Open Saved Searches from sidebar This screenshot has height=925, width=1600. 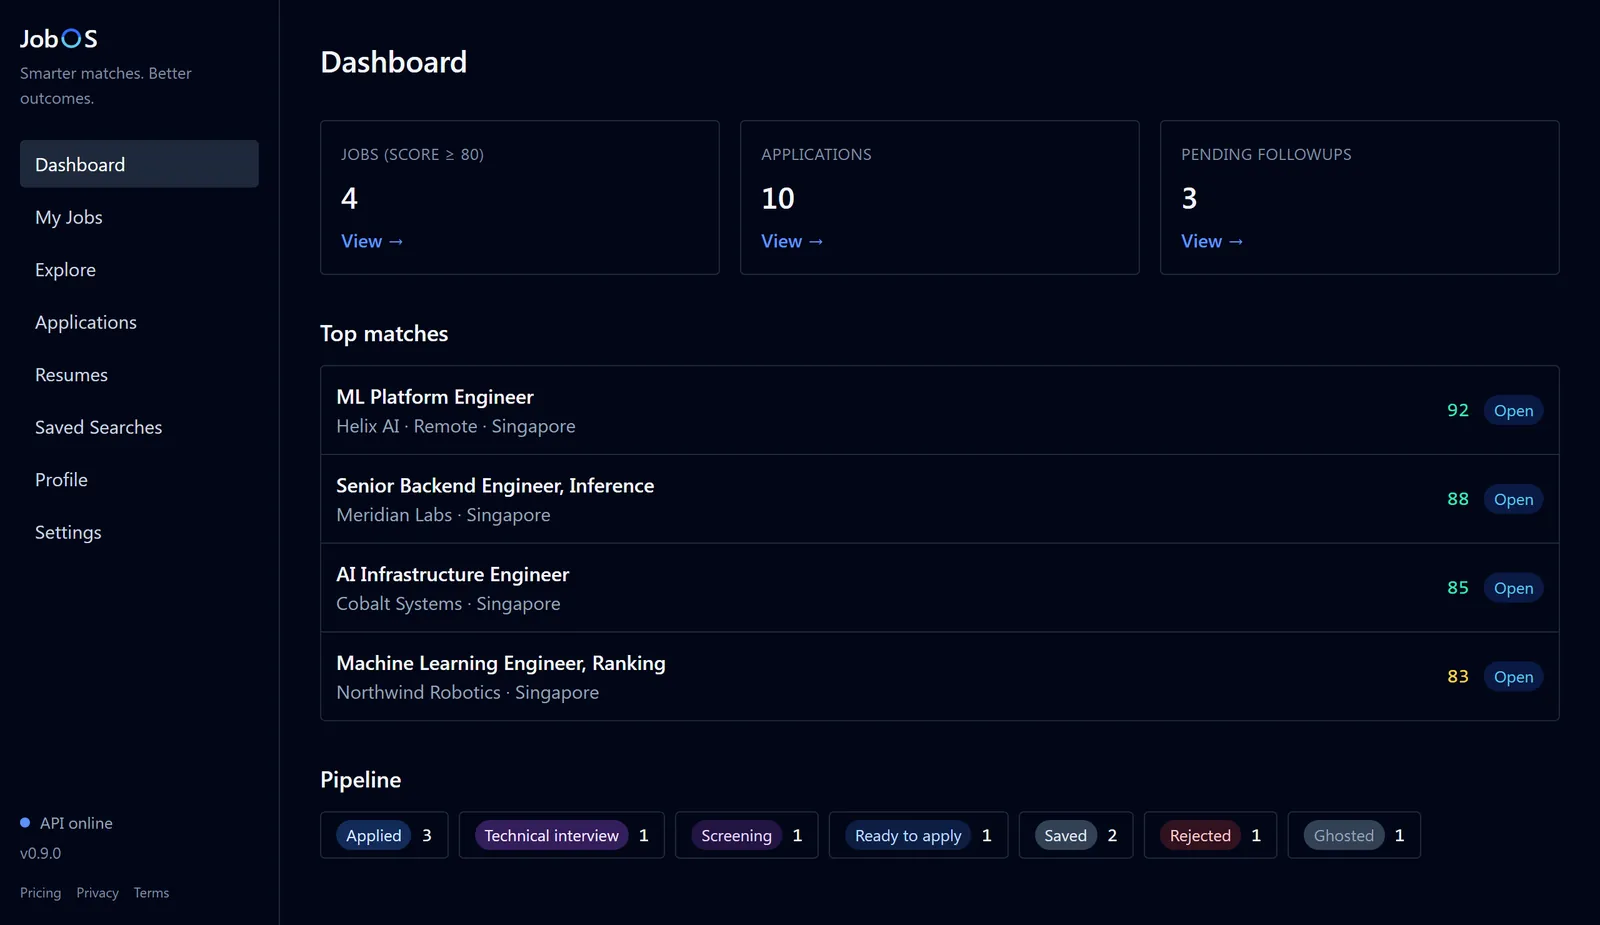pos(139,427)
